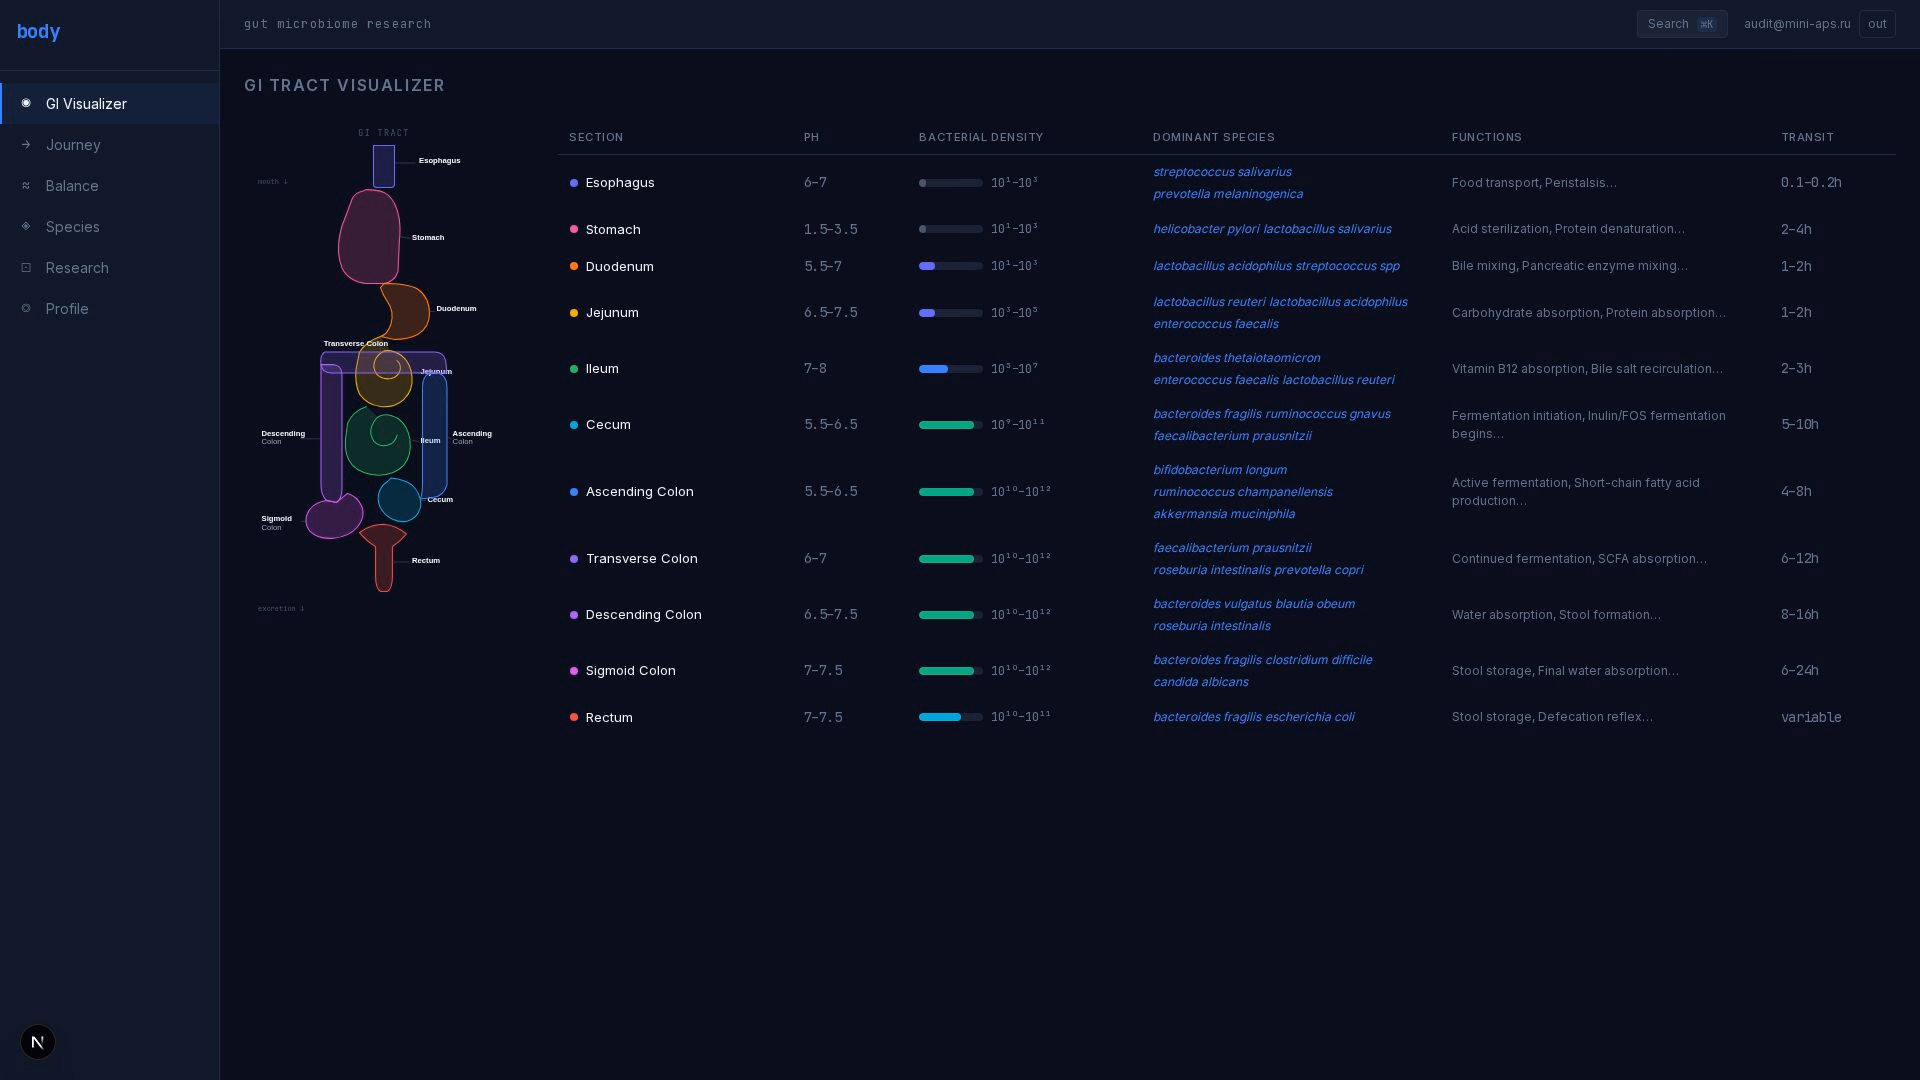This screenshot has height=1080, width=1920.
Task: Open the Next.js dev tools badge
Action: tap(38, 1042)
